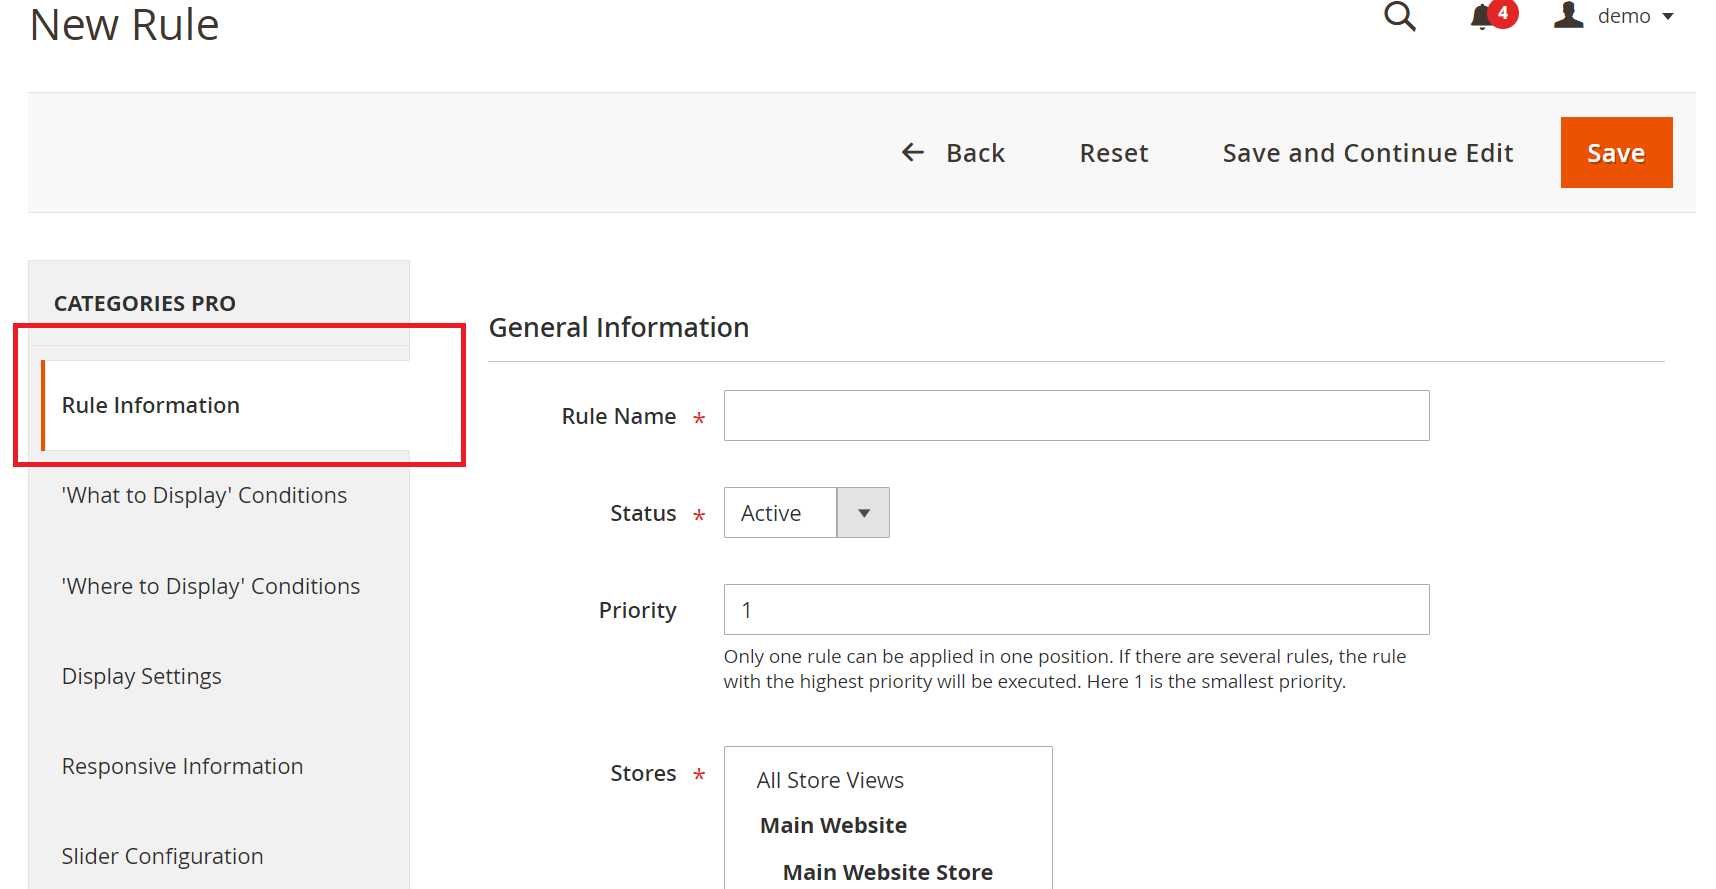Open the Display Settings tab

(x=141, y=676)
